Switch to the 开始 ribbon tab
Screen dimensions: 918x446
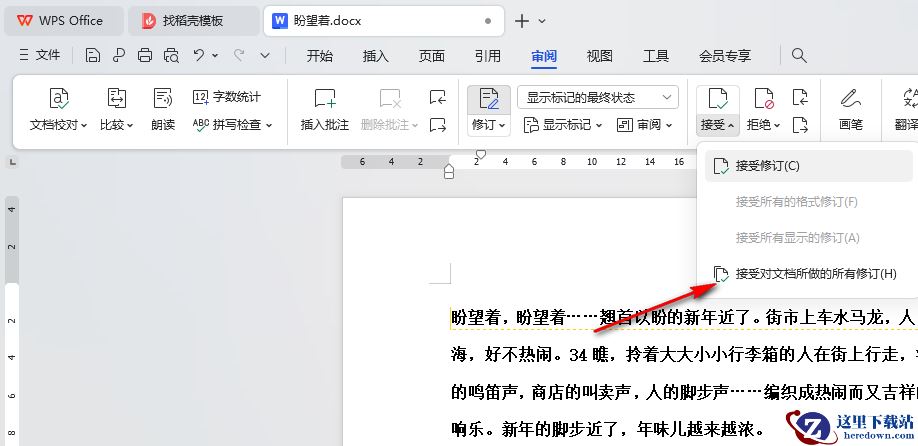(x=320, y=56)
